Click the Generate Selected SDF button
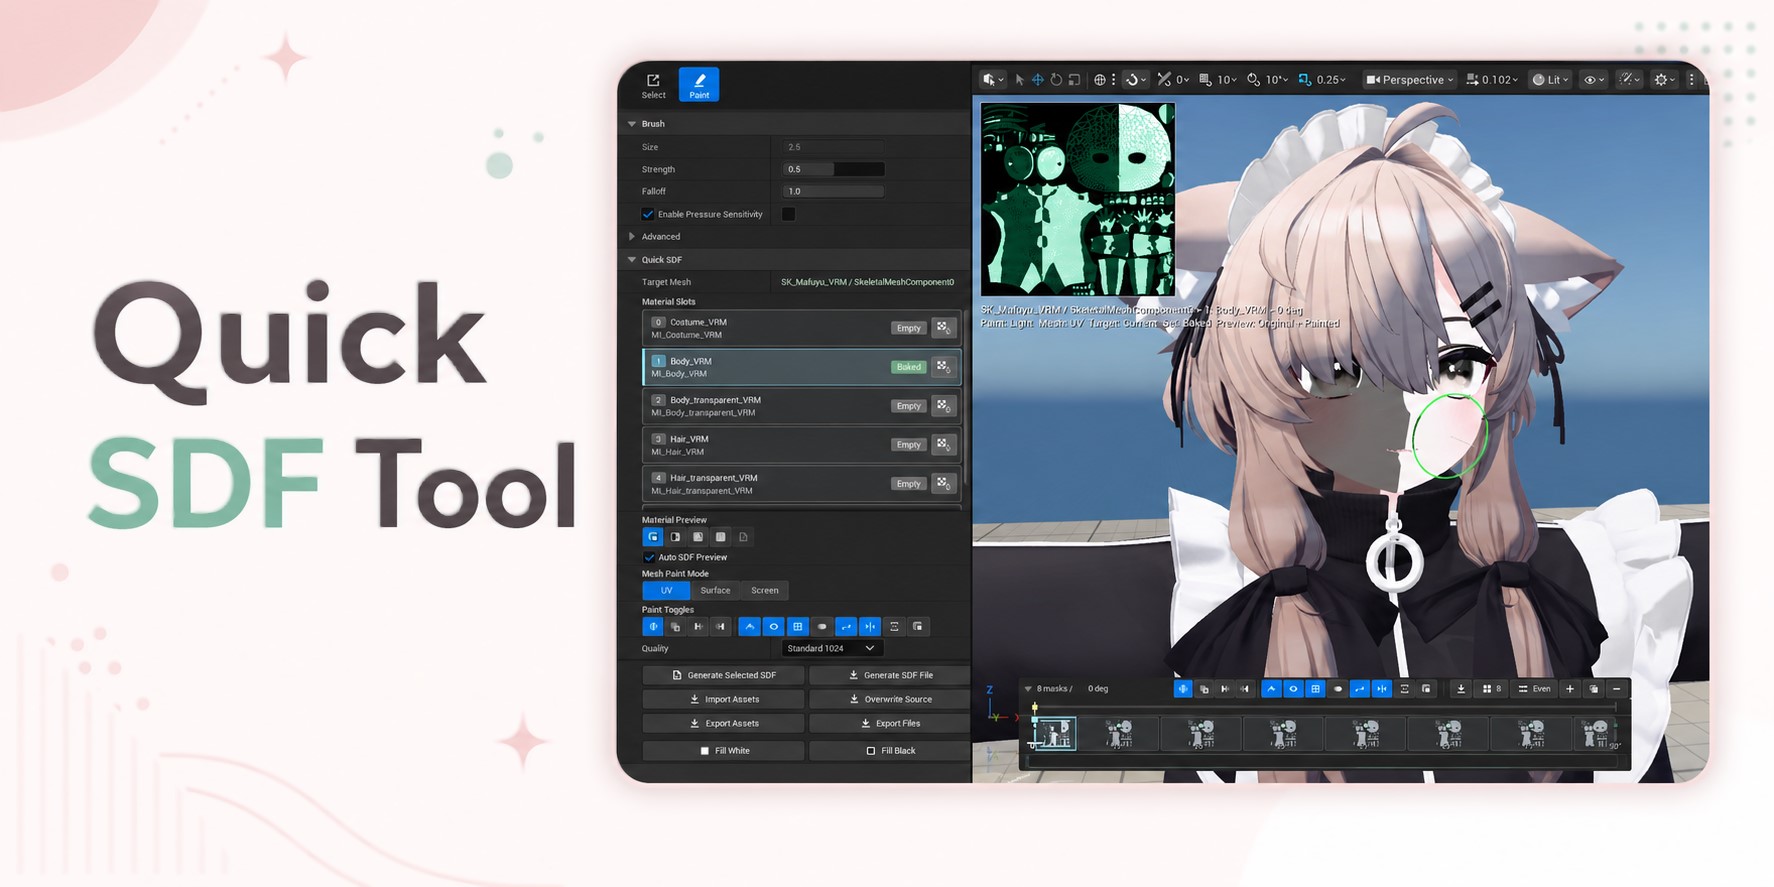 coord(723,675)
